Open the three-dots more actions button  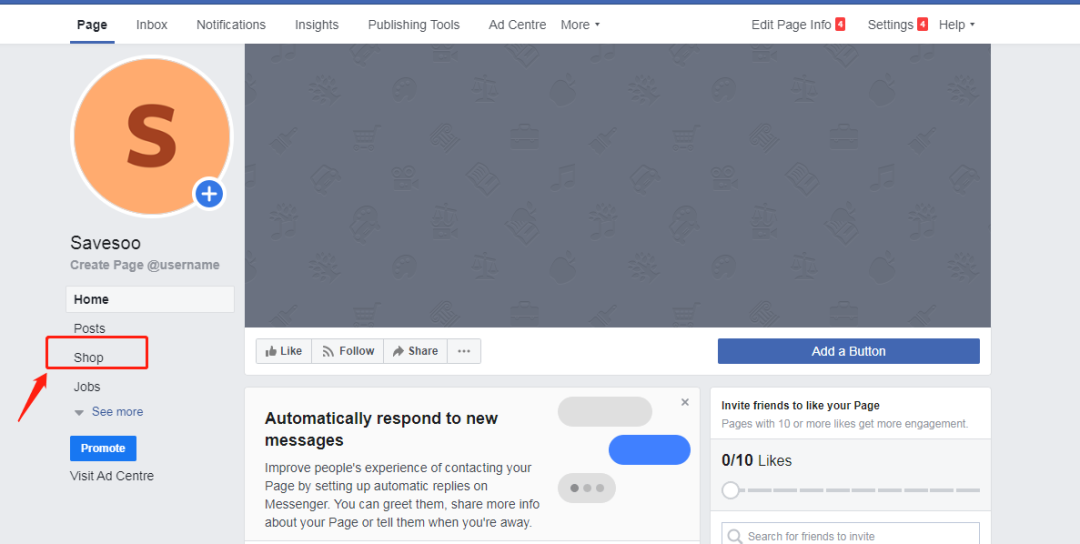coord(464,351)
